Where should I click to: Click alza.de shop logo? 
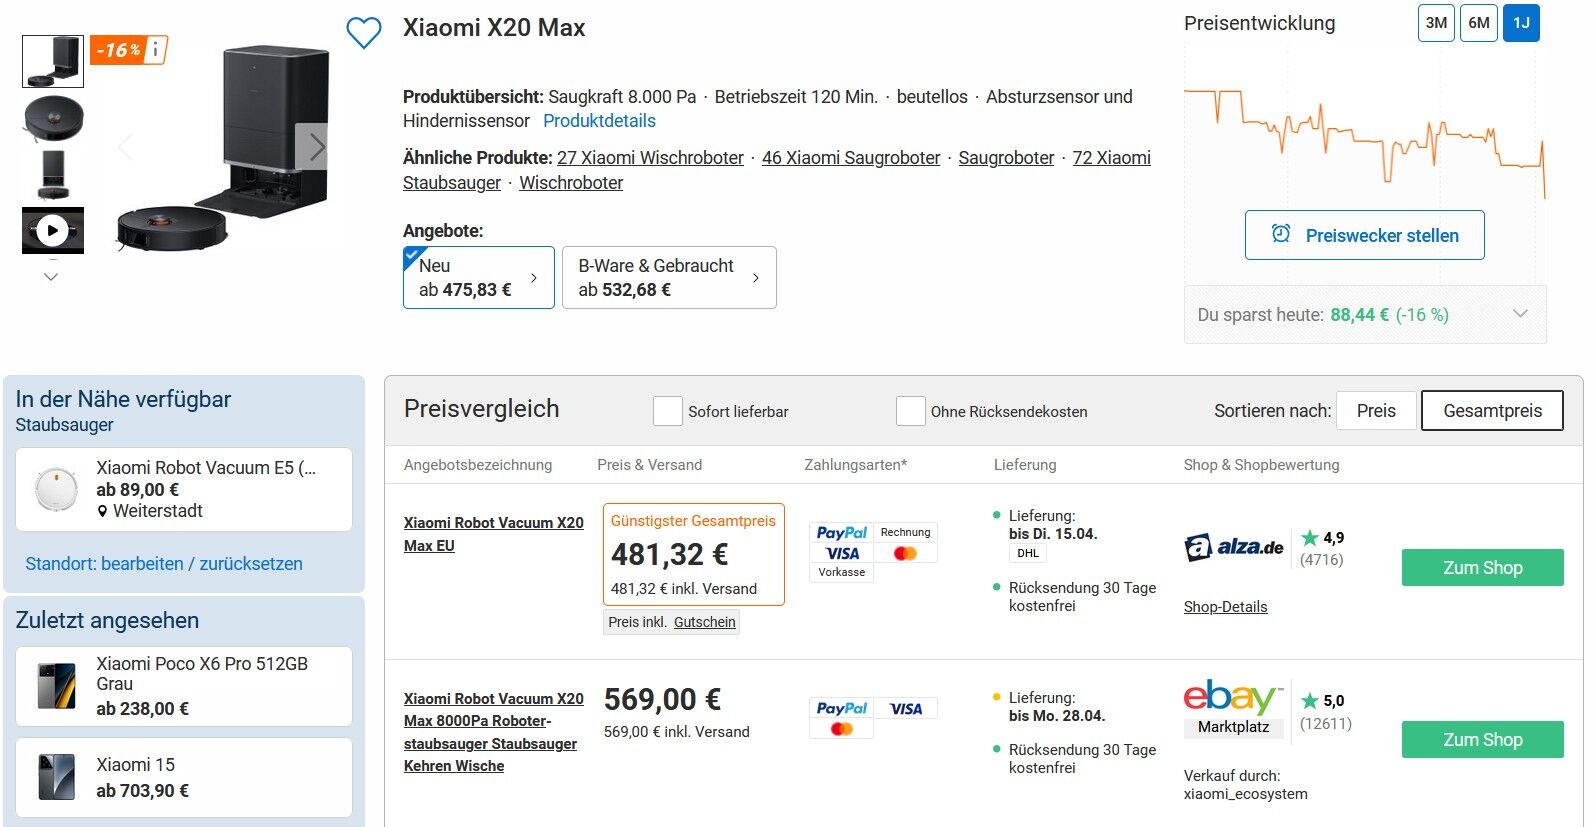pyautogui.click(x=1234, y=547)
